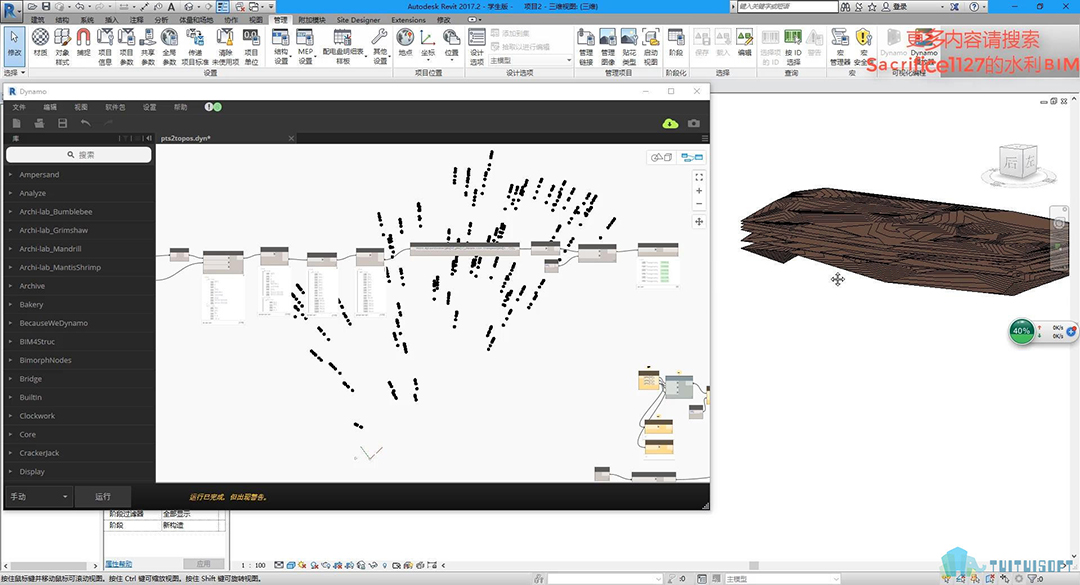The width and height of the screenshot is (1080, 585).
Task: Expand the Clockwork library category
Action: 37,416
